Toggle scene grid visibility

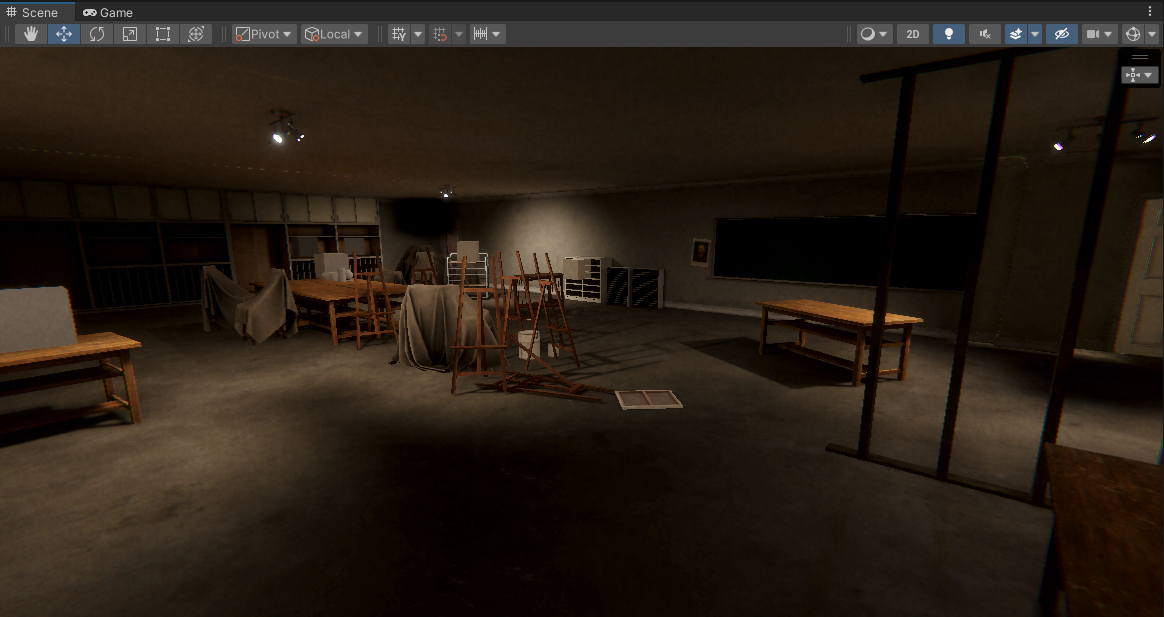pos(399,34)
